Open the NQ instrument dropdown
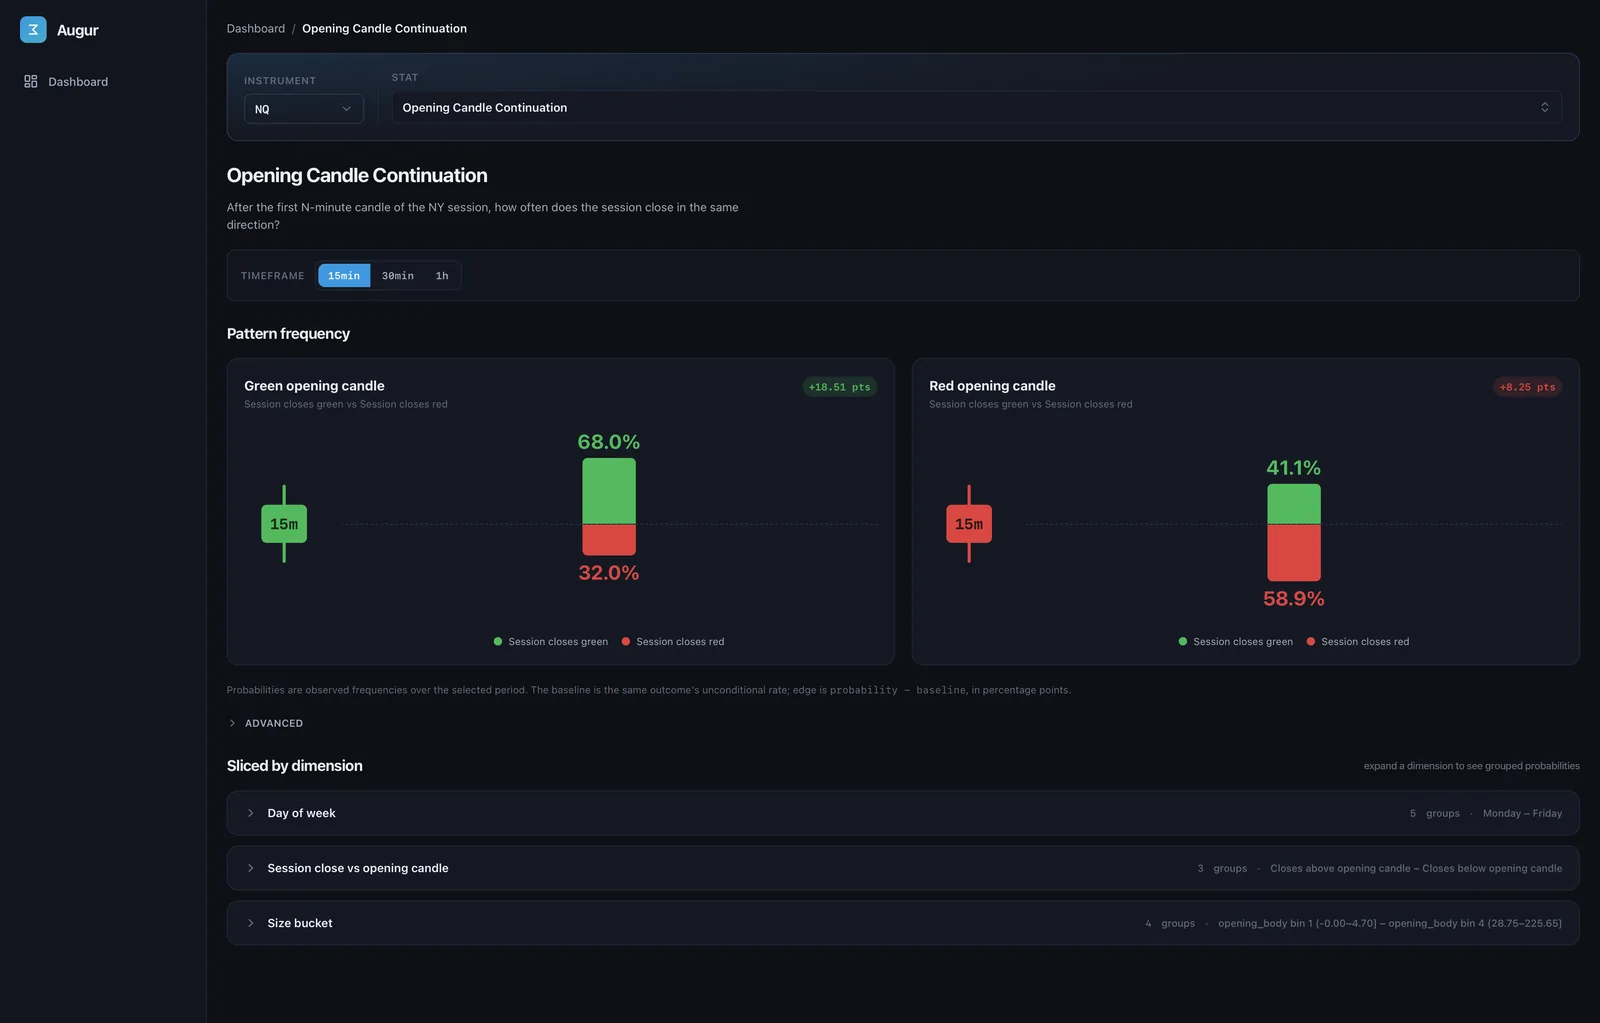Screen dimensions: 1600x1023 304,109
